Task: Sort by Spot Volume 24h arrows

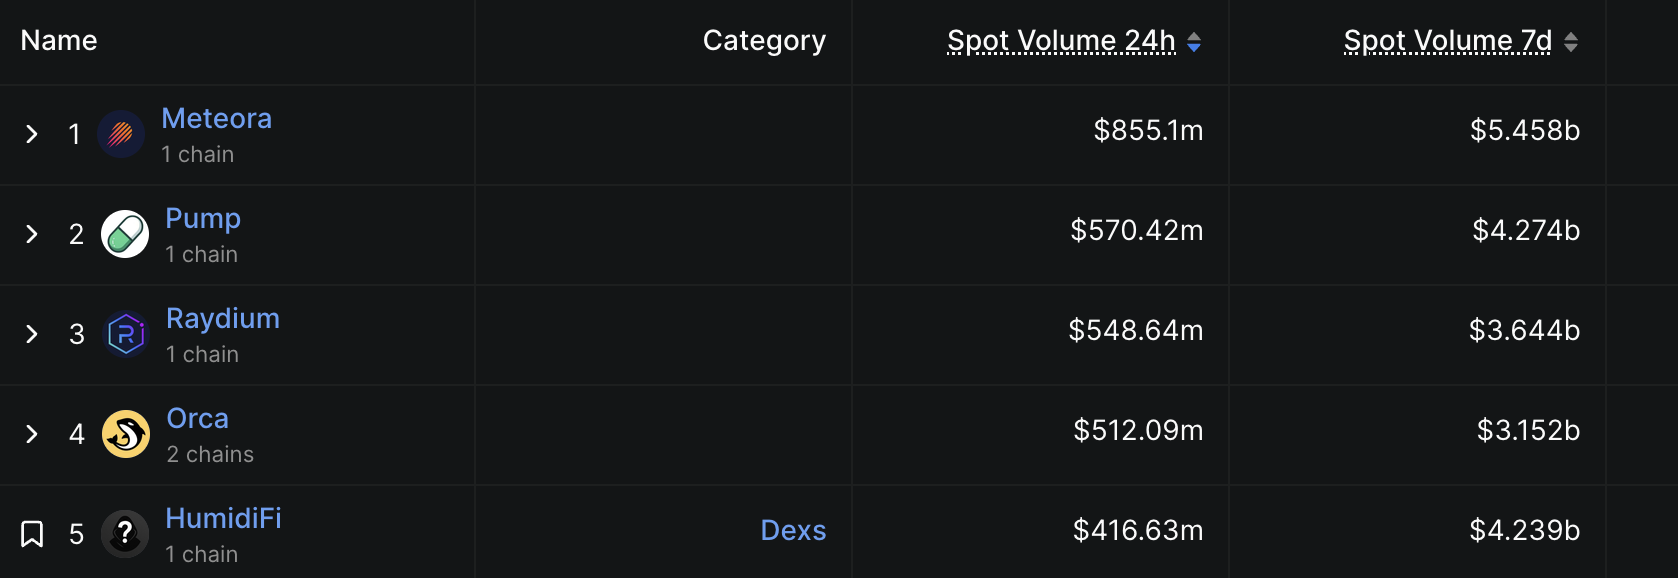Action: [x=1194, y=42]
